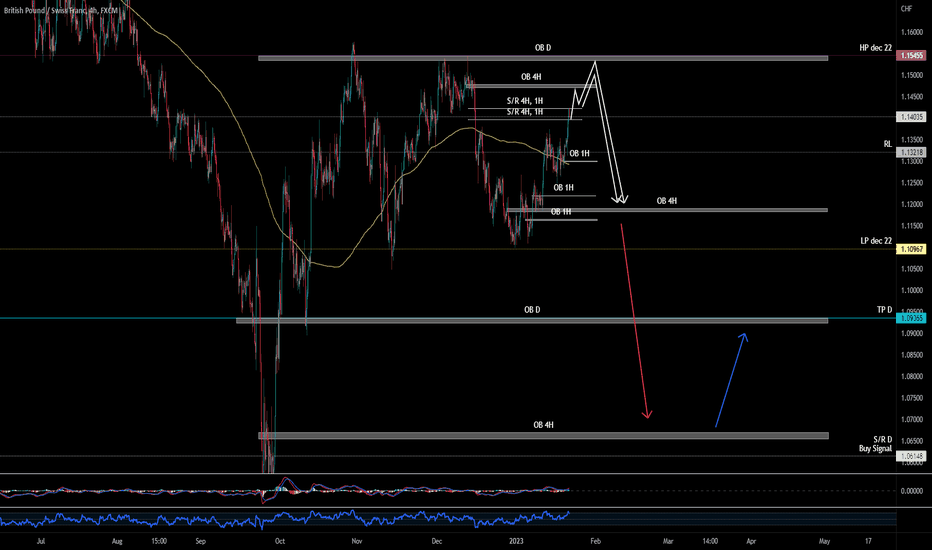Select the cyan 1.09355 price tag
Viewport: 932px width, 550px height.
[x=911, y=319]
